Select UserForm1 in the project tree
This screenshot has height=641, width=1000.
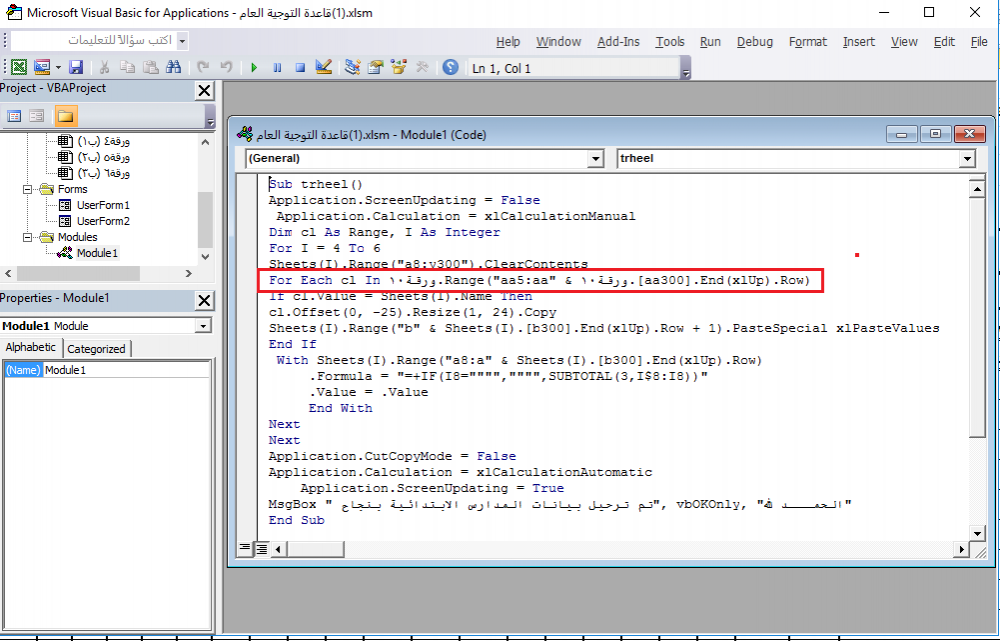[x=103, y=205]
